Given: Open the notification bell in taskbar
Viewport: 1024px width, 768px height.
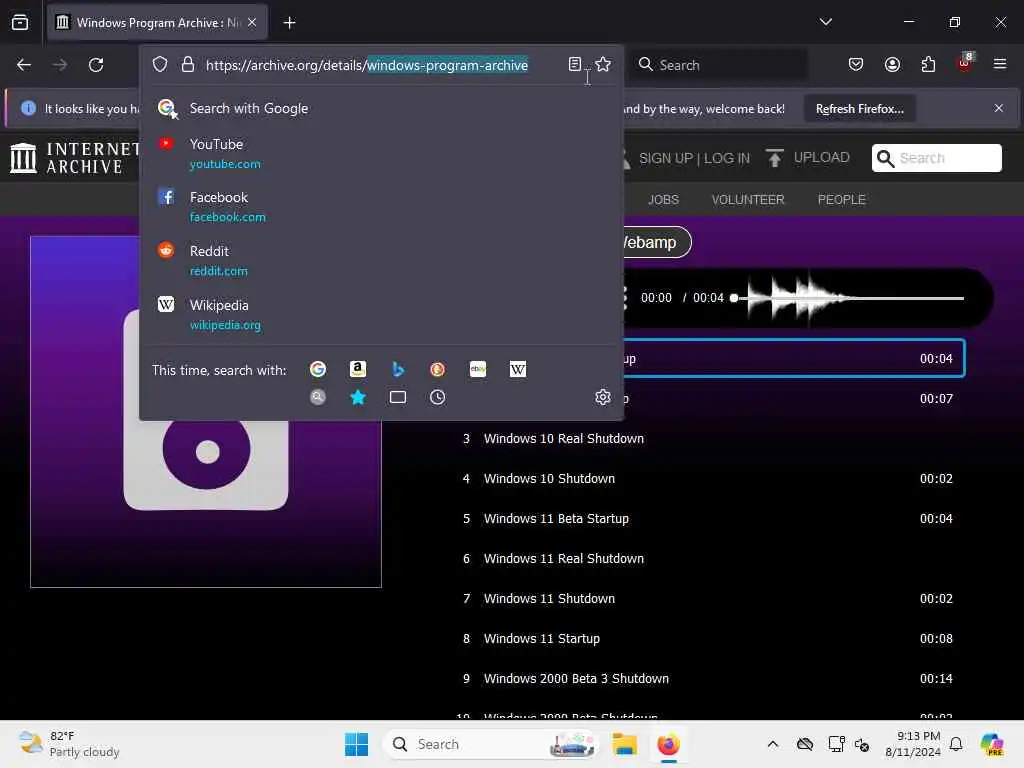Looking at the screenshot, I should (x=956, y=744).
